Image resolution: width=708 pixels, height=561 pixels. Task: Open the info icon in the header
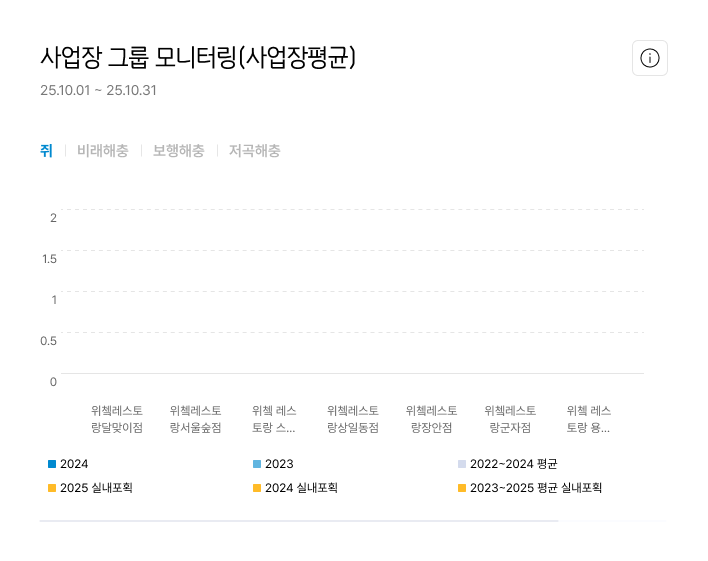click(x=650, y=58)
